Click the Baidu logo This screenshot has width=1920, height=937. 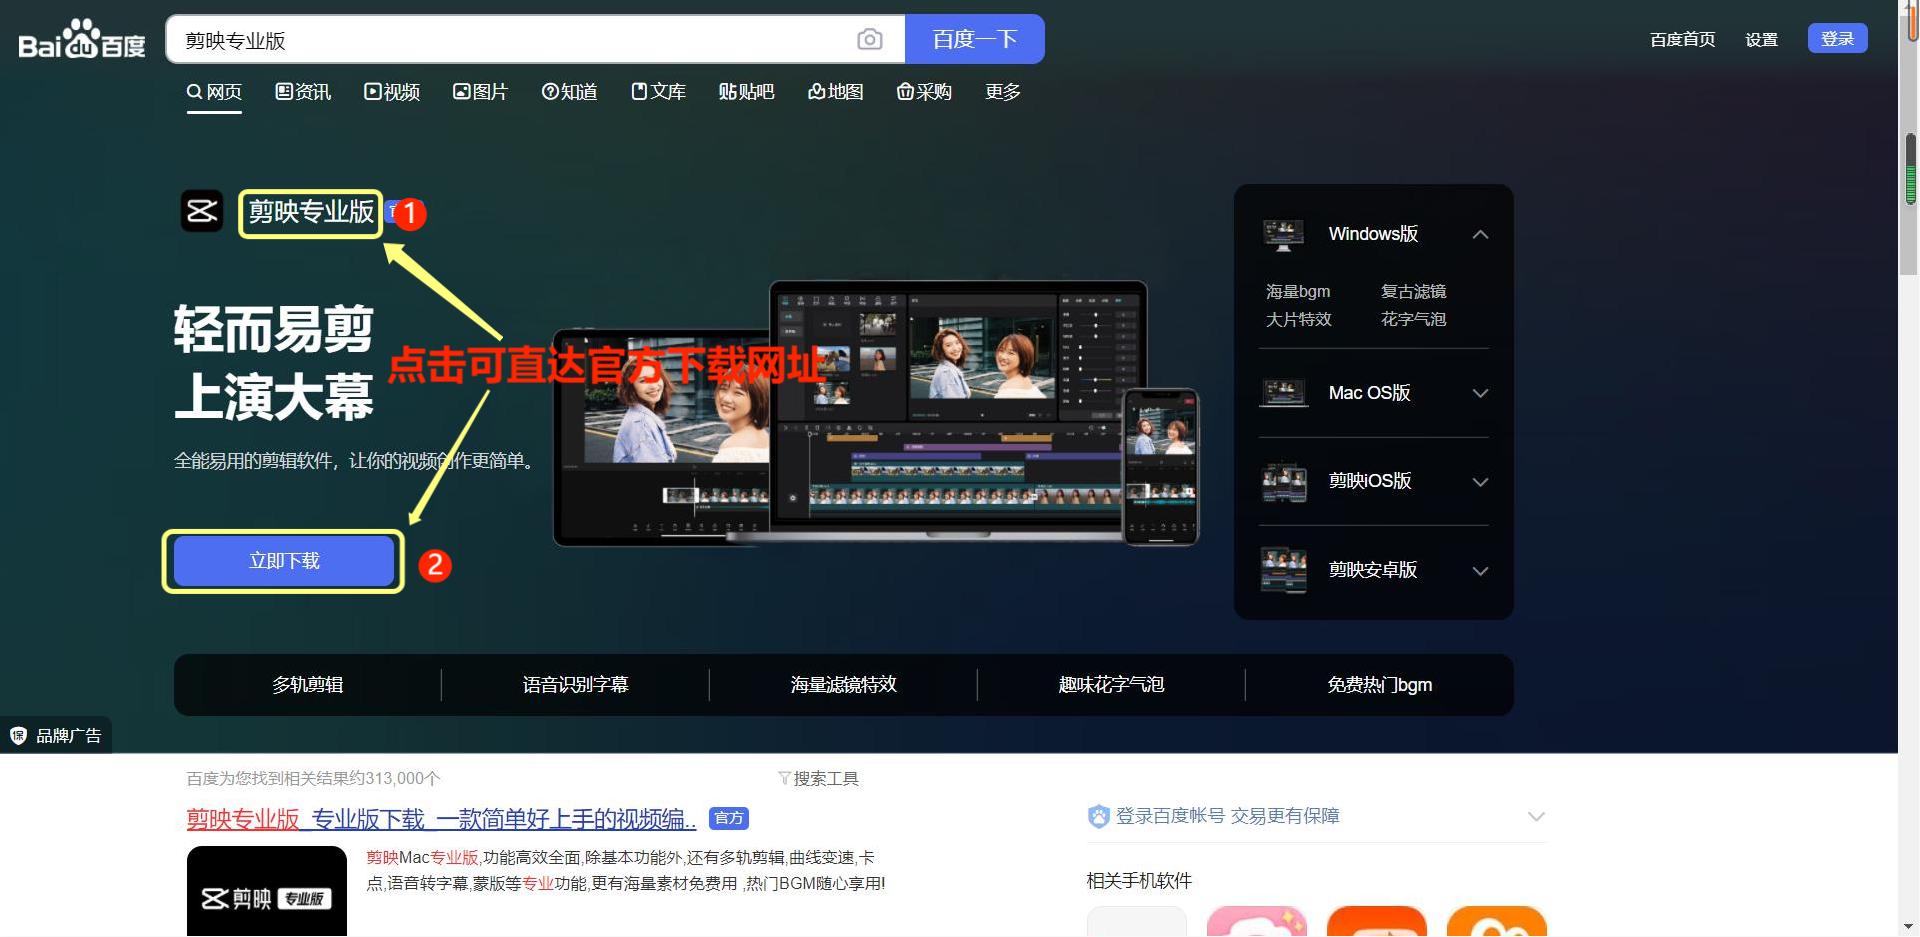tap(78, 42)
